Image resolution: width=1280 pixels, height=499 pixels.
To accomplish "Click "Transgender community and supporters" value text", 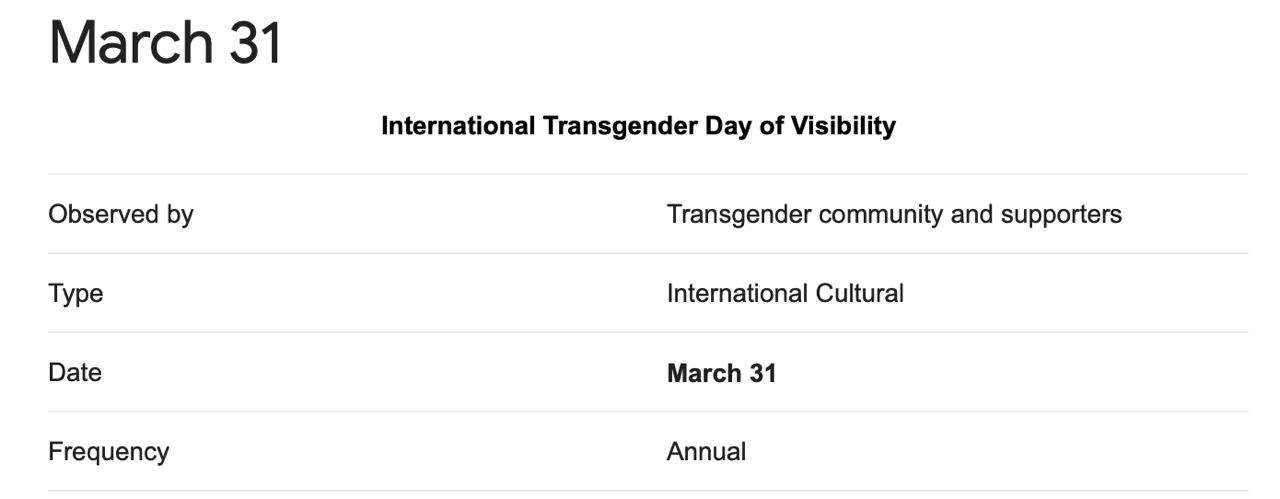I will (x=894, y=214).
